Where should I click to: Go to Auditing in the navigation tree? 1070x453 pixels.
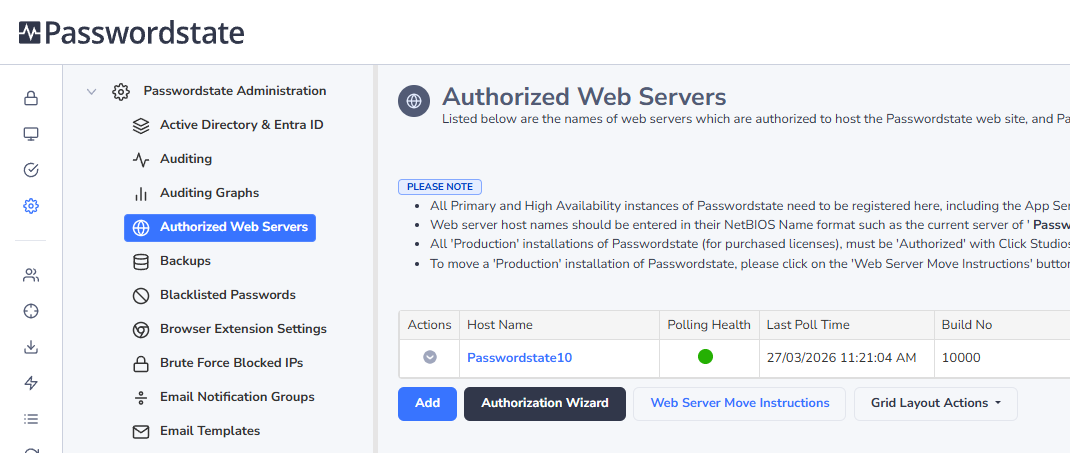(186, 159)
